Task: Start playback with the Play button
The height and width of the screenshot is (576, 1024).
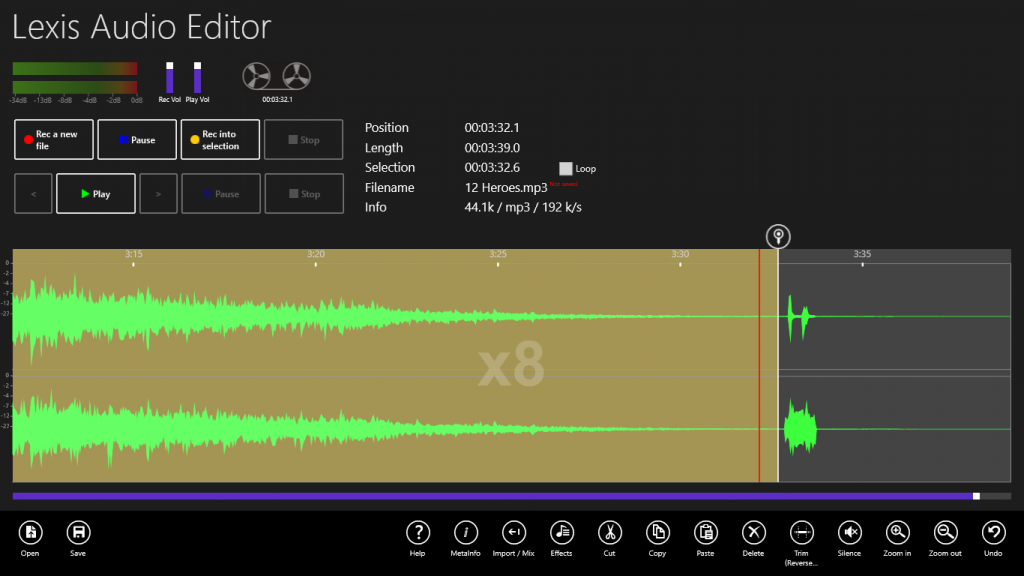Action: 95,193
